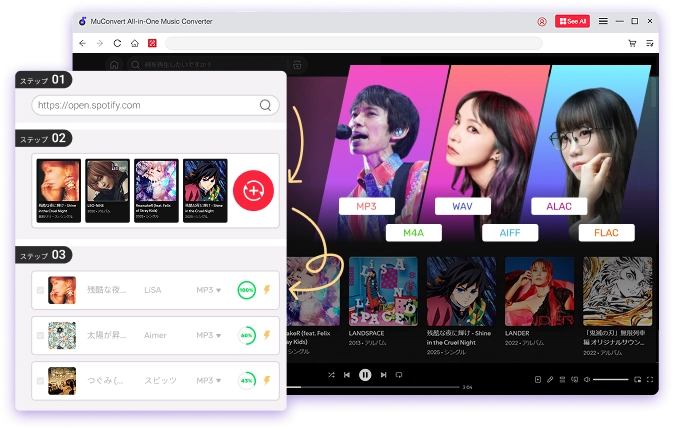
Task: Enter full screen with the corner icon
Action: (x=650, y=380)
